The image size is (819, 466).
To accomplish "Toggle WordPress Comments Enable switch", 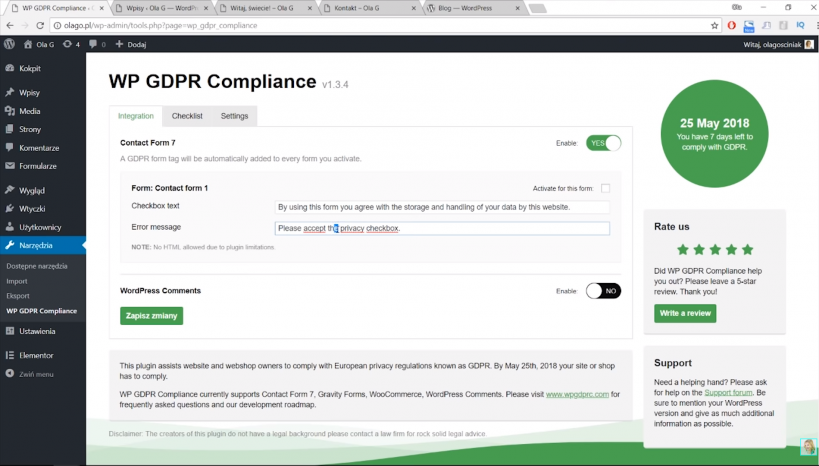I will [603, 291].
